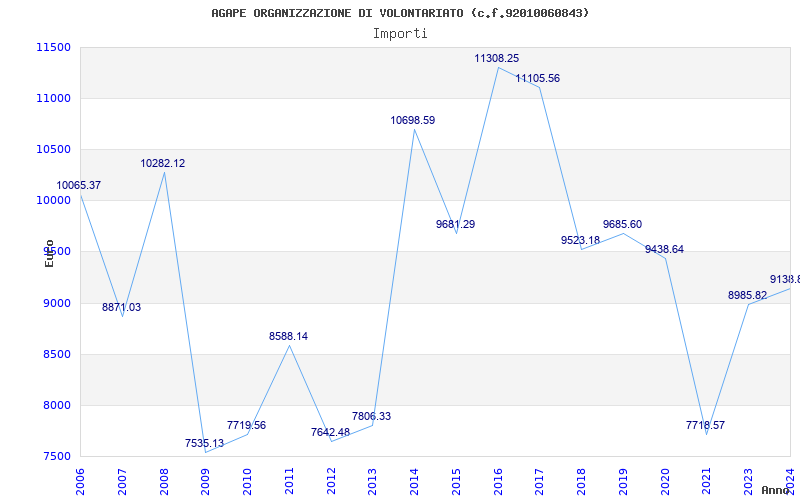This screenshot has height=500, width=800.
Task: Click the x-axis year 2012
Action: pos(331,482)
